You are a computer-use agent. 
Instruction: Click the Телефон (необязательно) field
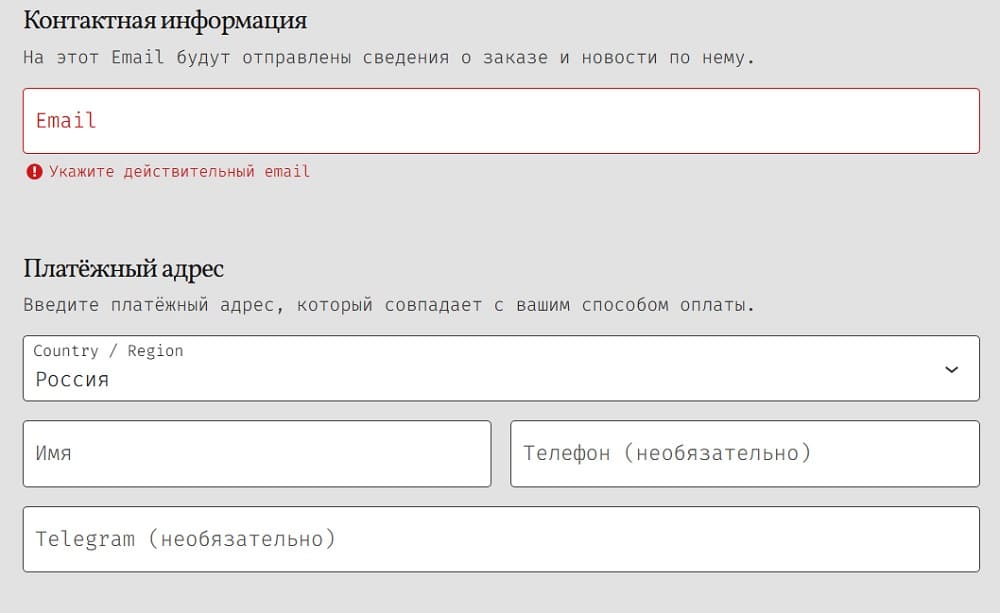pyautogui.click(x=745, y=454)
